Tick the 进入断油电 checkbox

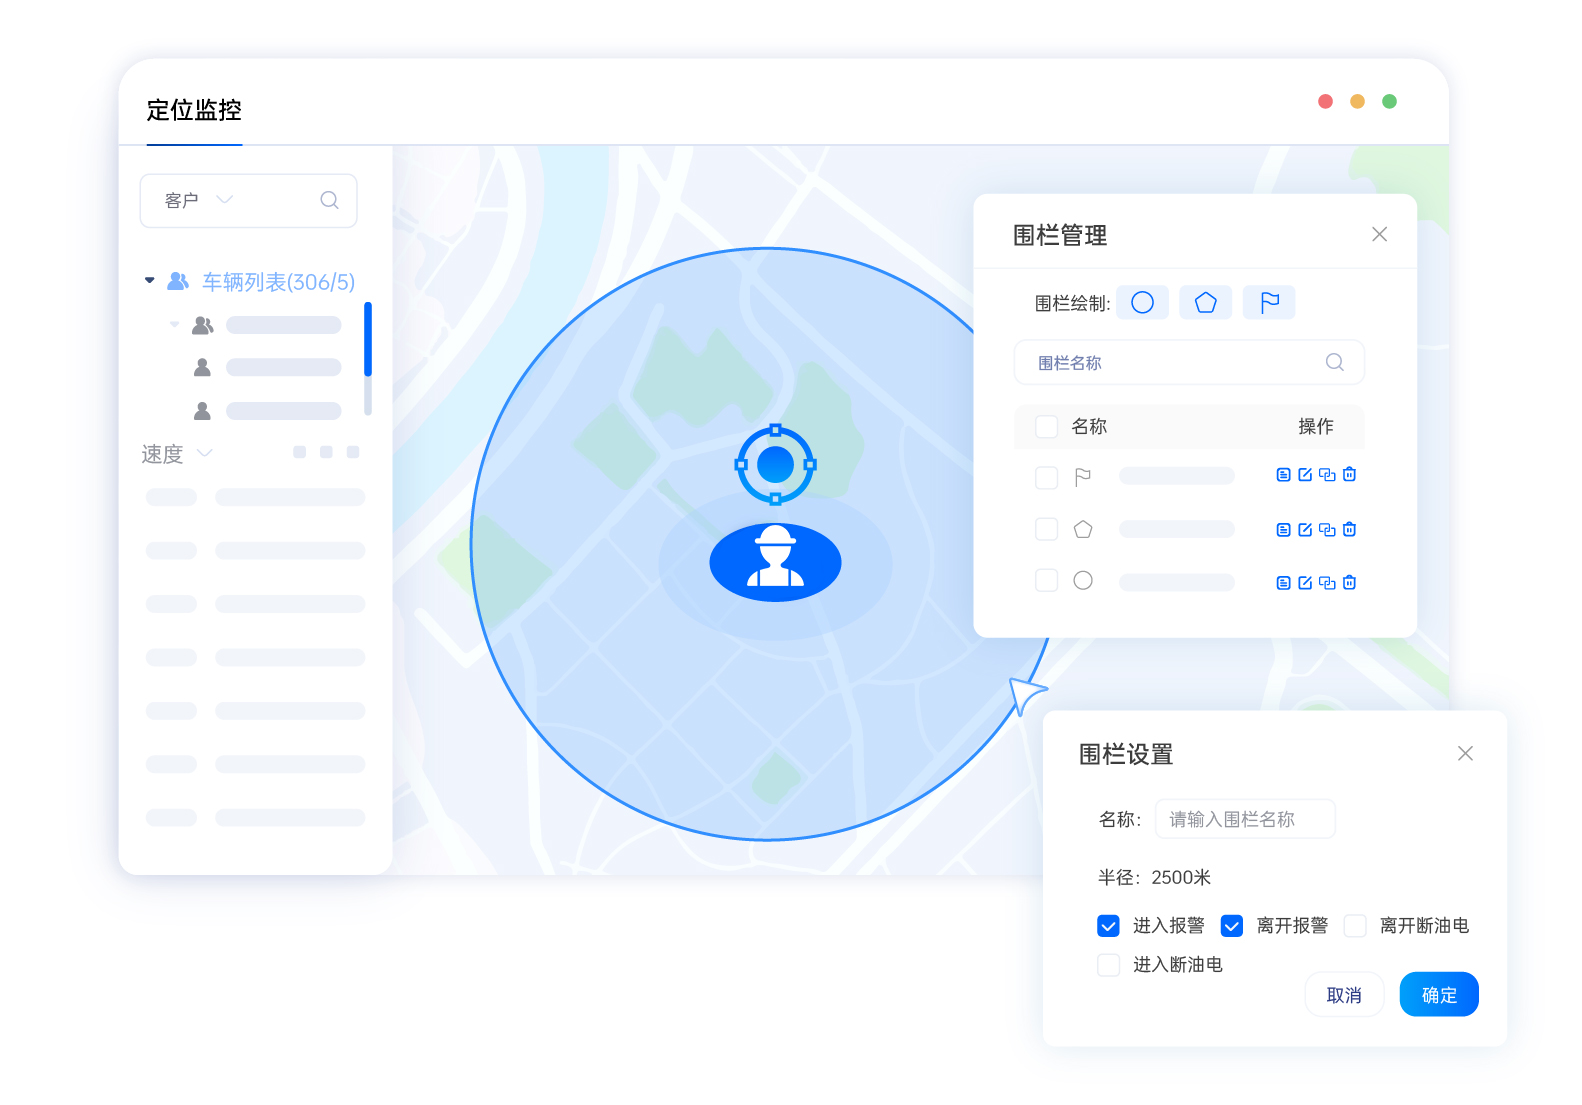(x=1108, y=965)
